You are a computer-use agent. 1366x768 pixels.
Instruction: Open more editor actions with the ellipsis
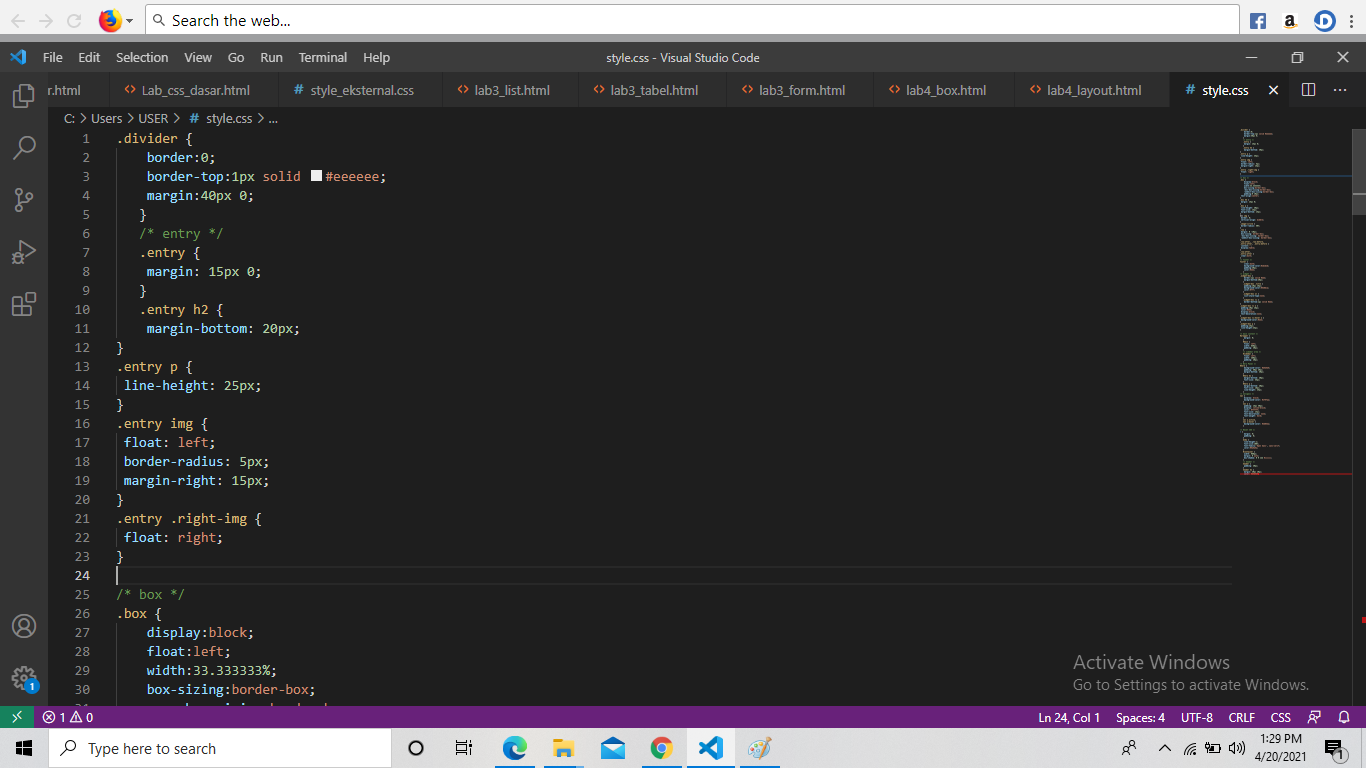(x=1340, y=89)
